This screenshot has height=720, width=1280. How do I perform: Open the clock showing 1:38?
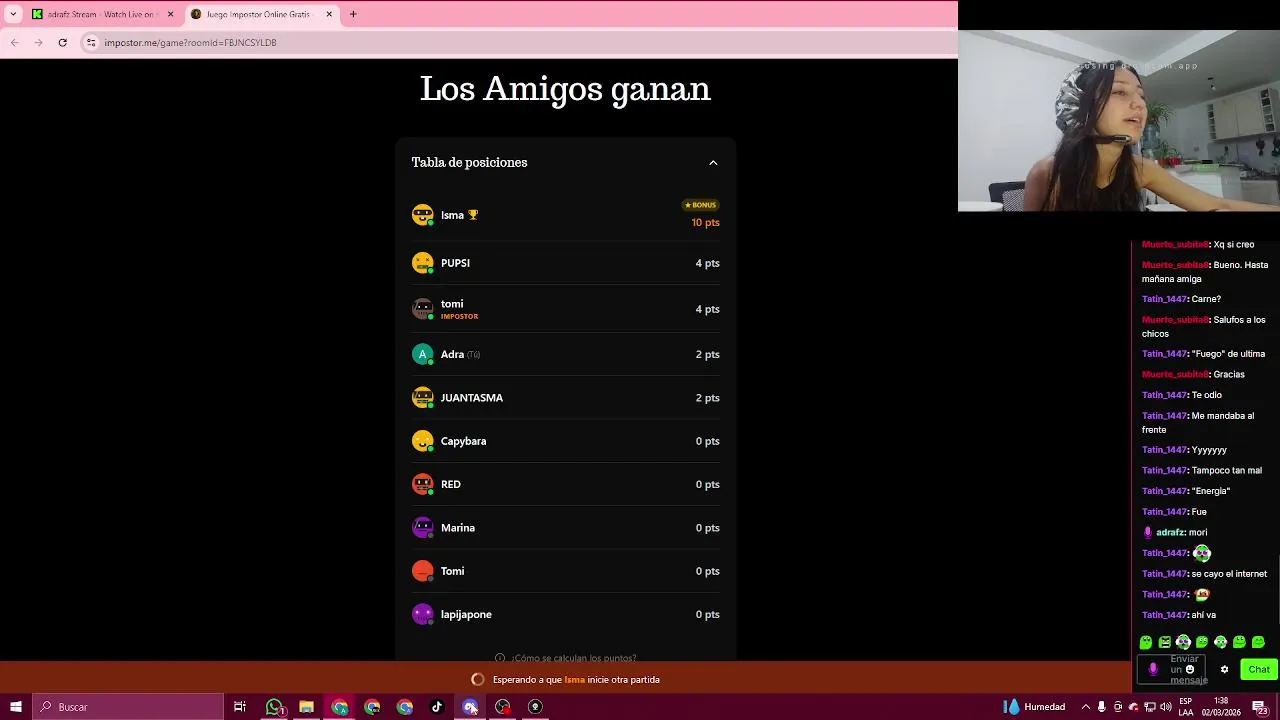pyautogui.click(x=1221, y=707)
